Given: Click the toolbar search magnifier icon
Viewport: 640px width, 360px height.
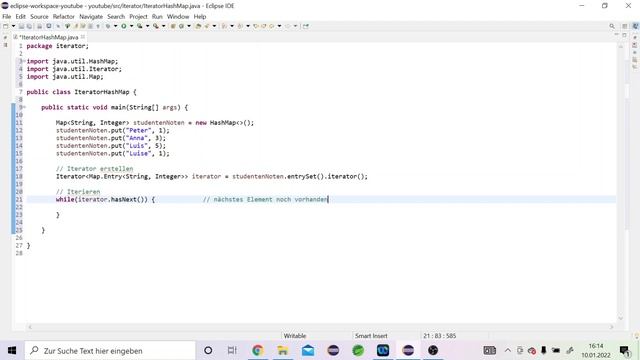Looking at the screenshot, I should (x=612, y=26).
